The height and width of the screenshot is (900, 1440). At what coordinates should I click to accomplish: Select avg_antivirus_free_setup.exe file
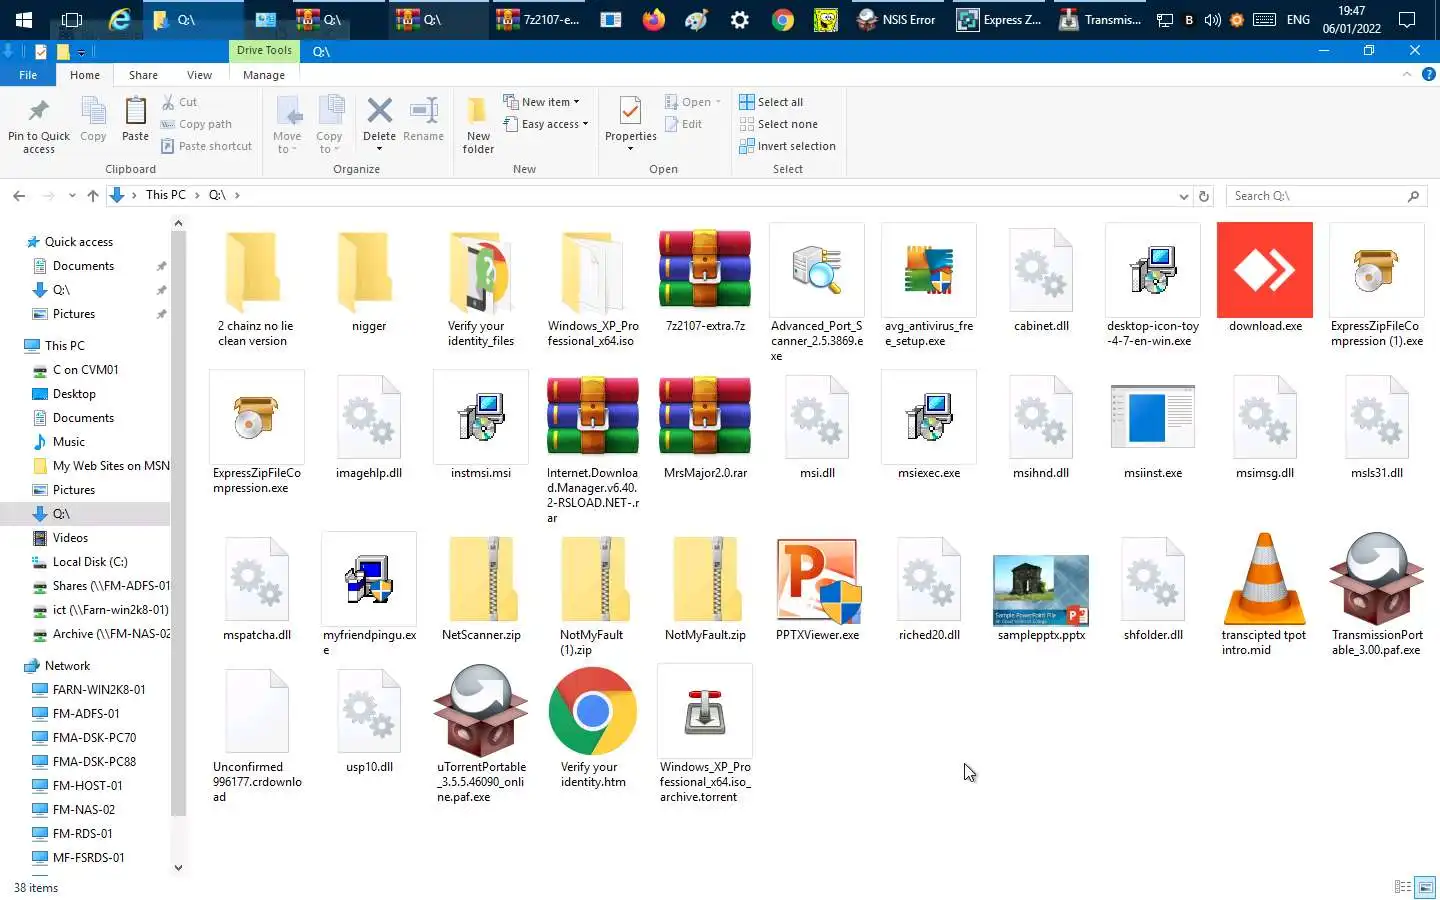coord(929,286)
